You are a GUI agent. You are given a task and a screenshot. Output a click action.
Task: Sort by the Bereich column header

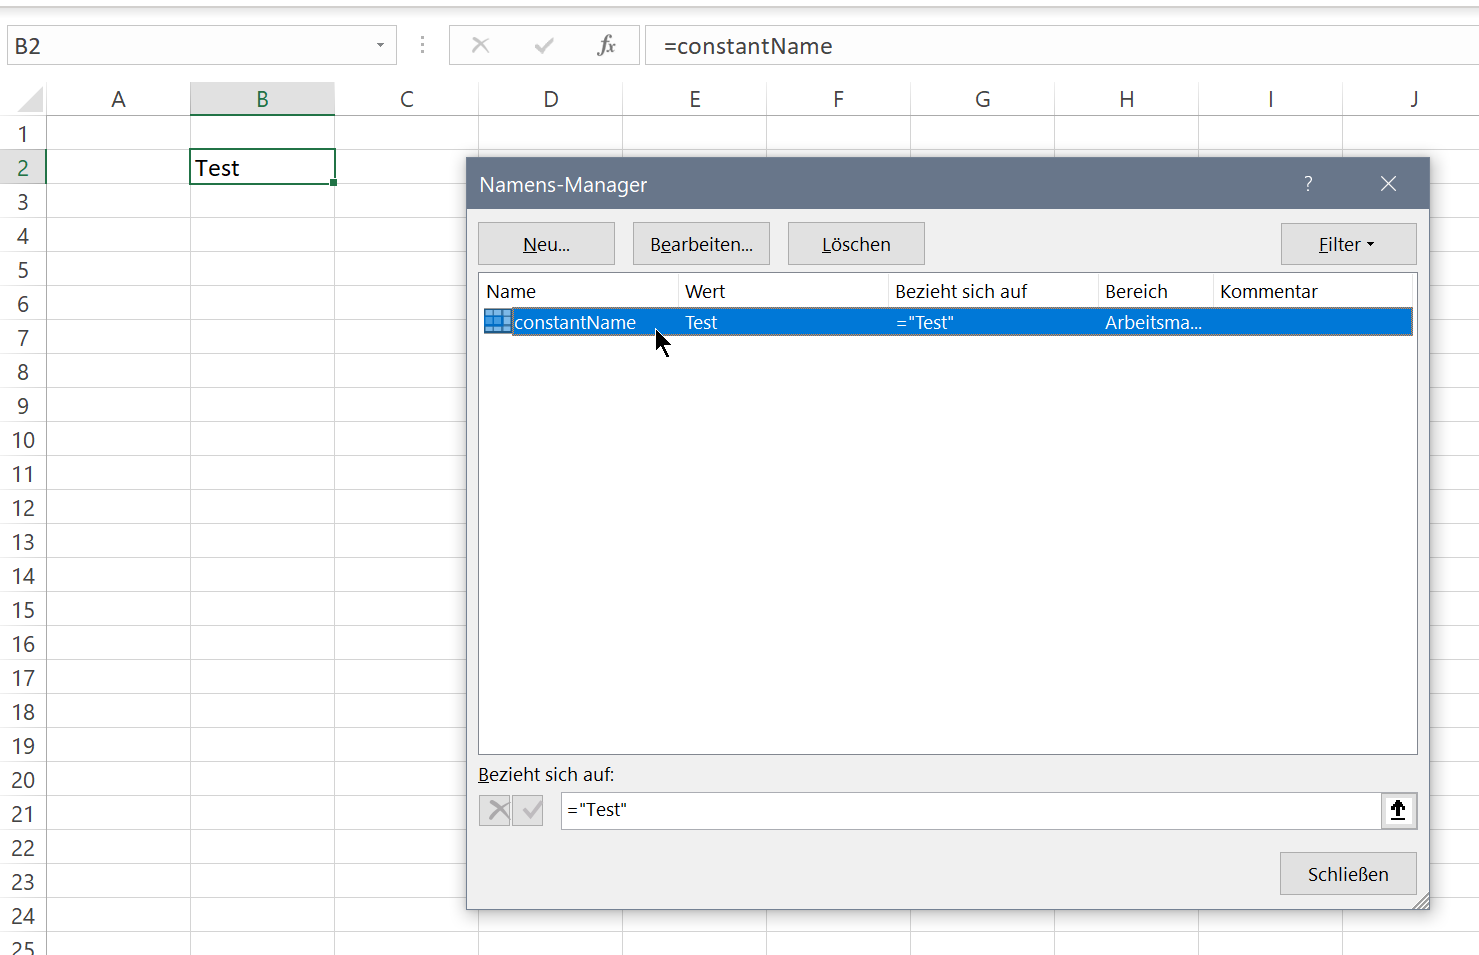tap(1155, 291)
